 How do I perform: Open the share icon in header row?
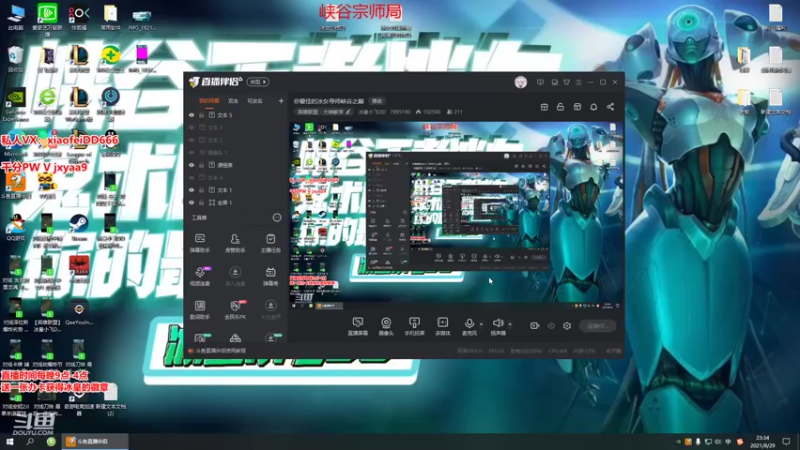click(x=610, y=107)
